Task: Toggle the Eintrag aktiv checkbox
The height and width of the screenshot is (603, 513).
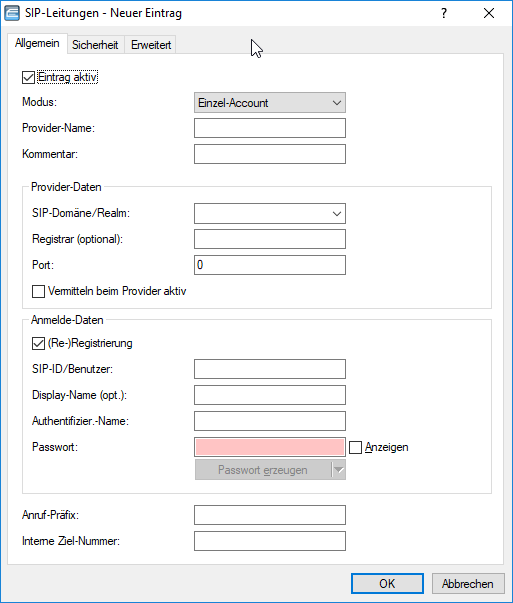Action: pos(28,77)
